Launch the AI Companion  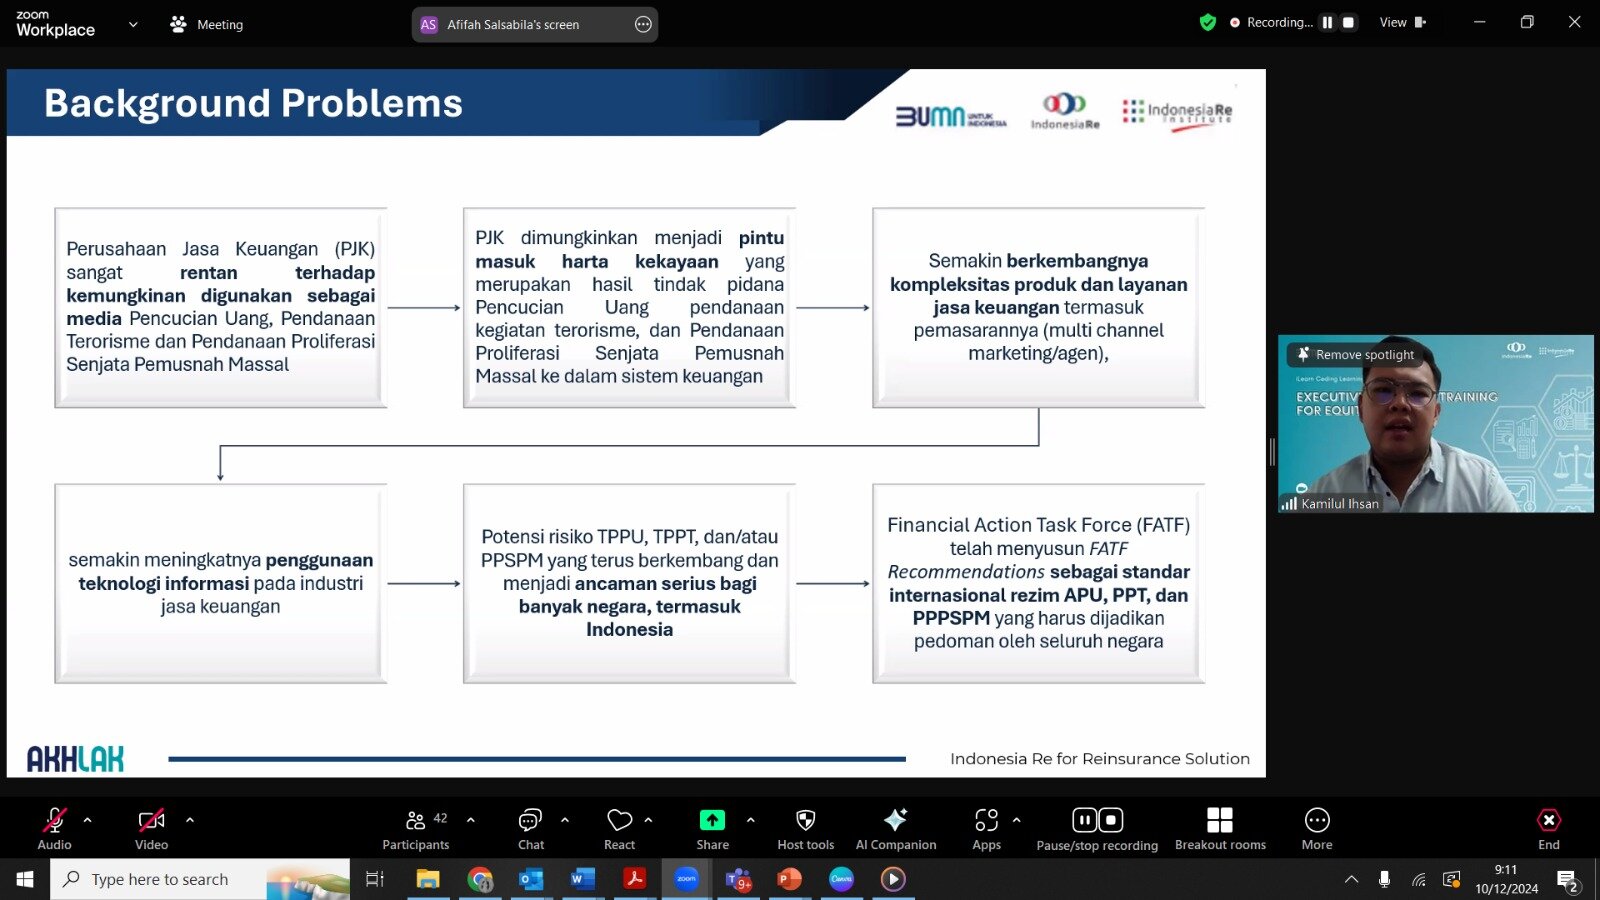896,829
